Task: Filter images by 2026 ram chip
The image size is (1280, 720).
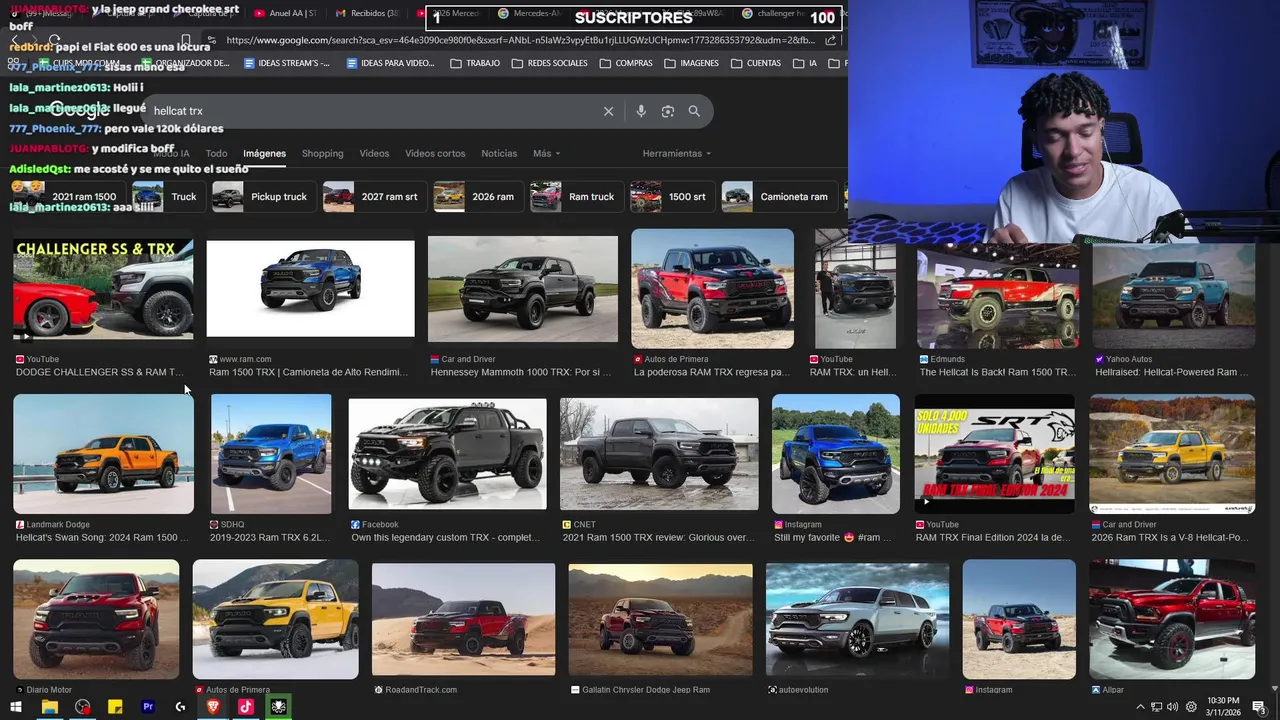Action: coord(477,197)
